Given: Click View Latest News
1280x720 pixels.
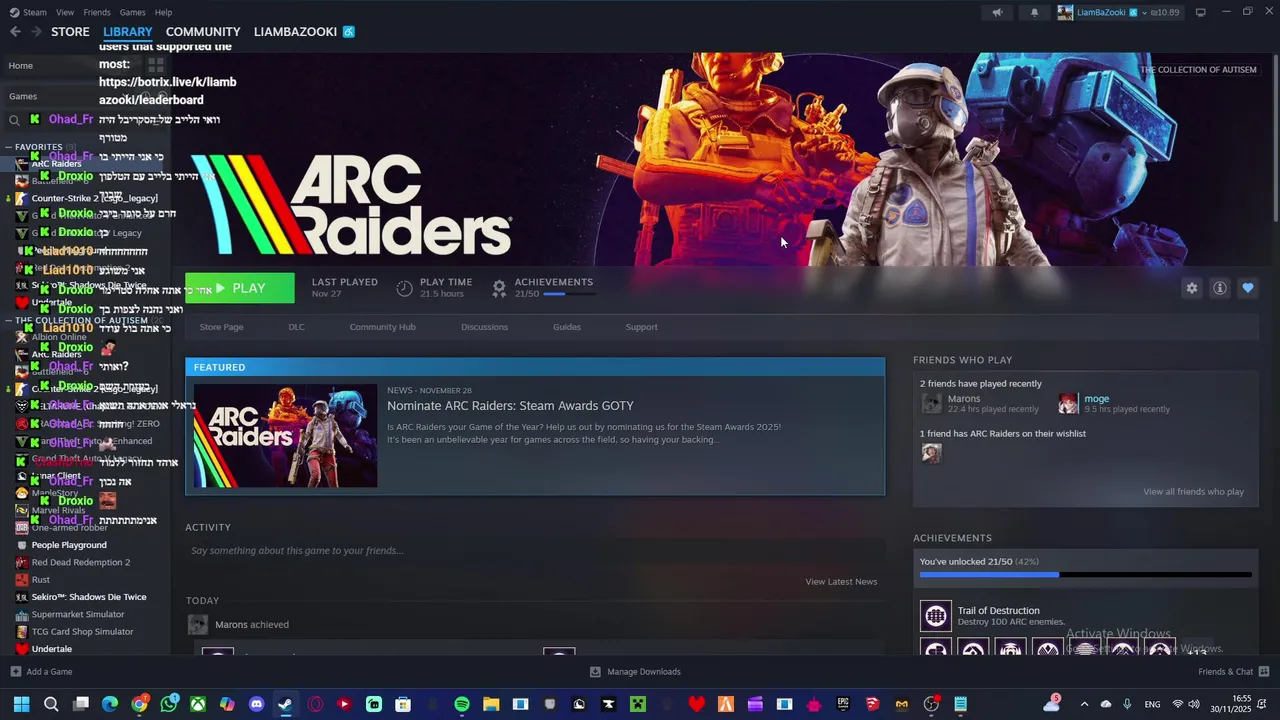Looking at the screenshot, I should pyautogui.click(x=841, y=582).
